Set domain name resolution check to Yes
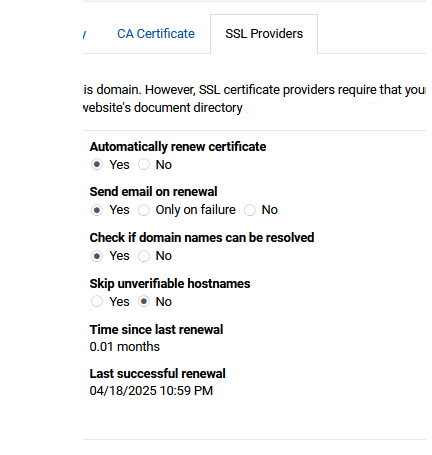The height and width of the screenshot is (455, 432). pyautogui.click(x=97, y=256)
